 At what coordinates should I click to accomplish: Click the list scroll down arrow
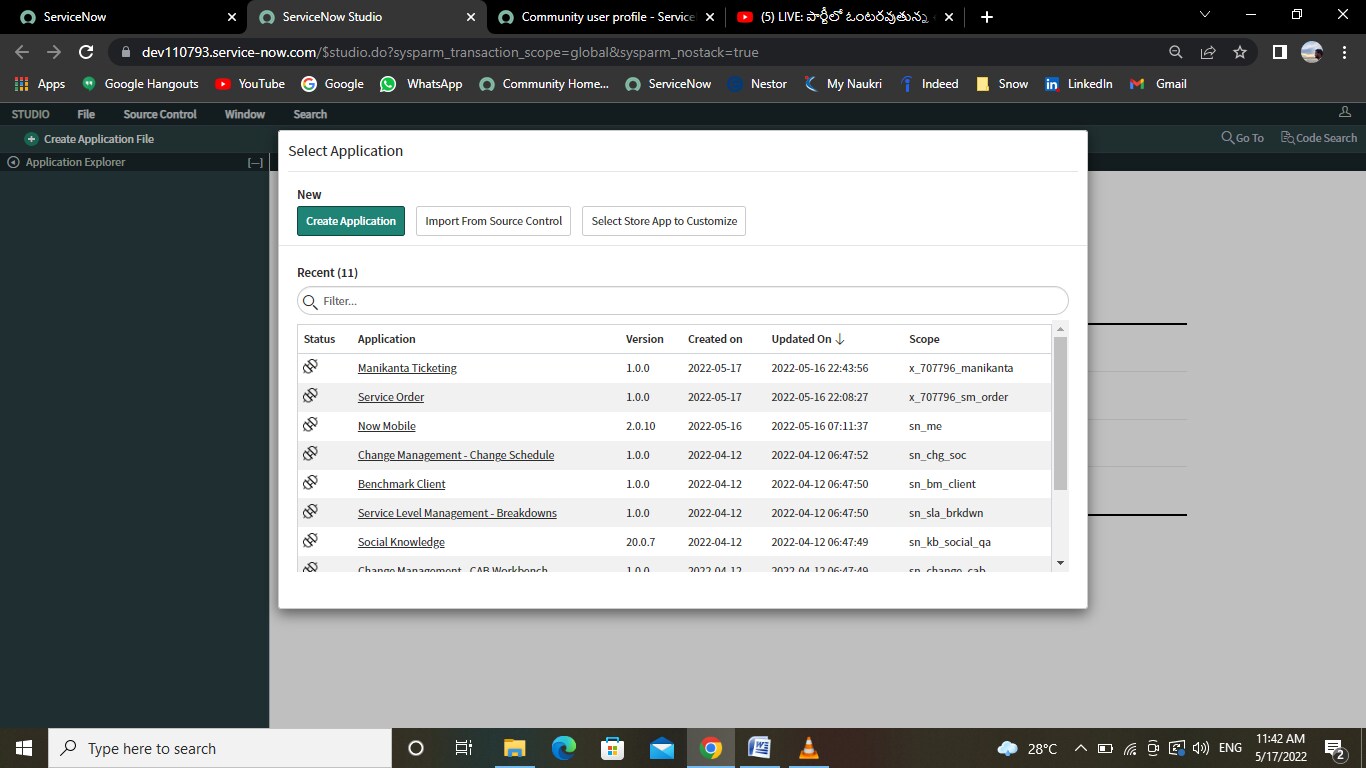click(x=1061, y=563)
